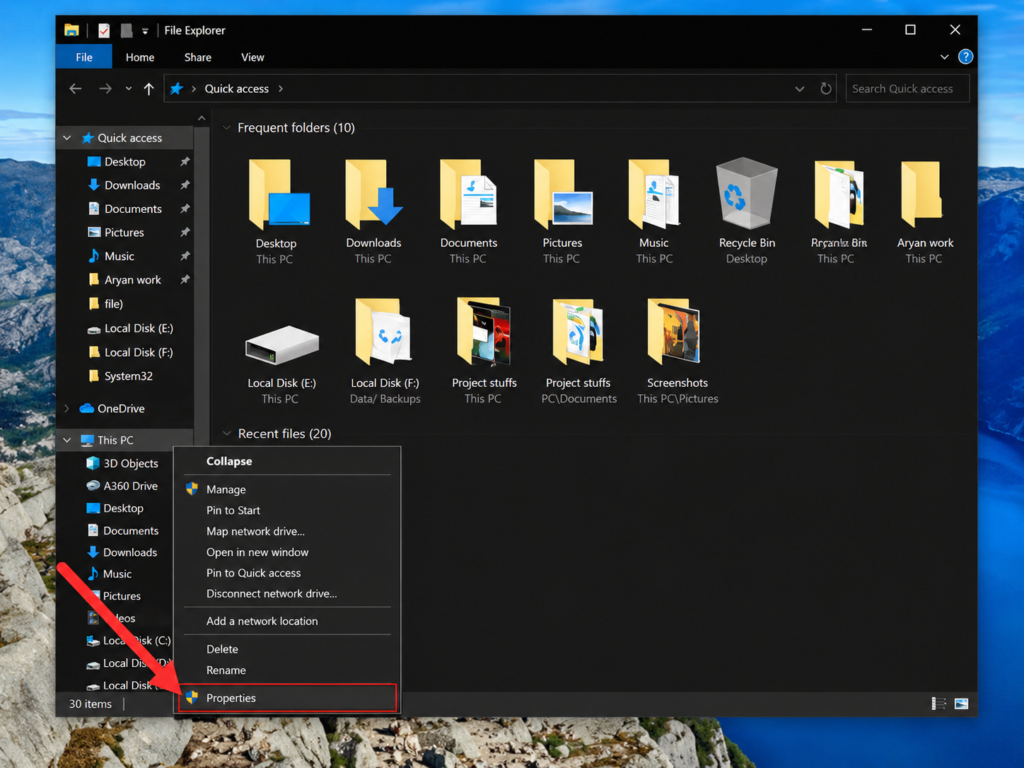1024x768 pixels.
Task: Open the quick access toolbar customize dropdown
Action: pyautogui.click(x=145, y=31)
